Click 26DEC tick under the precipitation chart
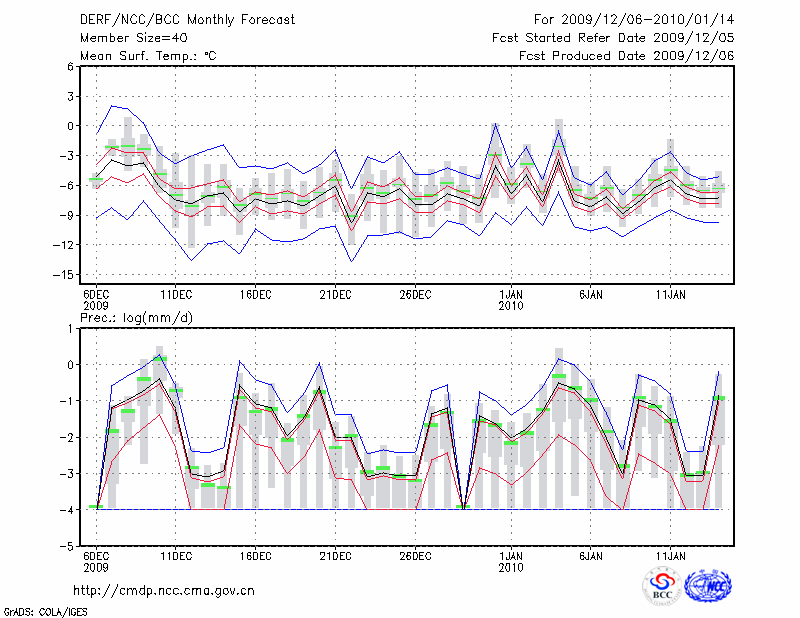This screenshot has height=618, width=800. click(x=415, y=555)
